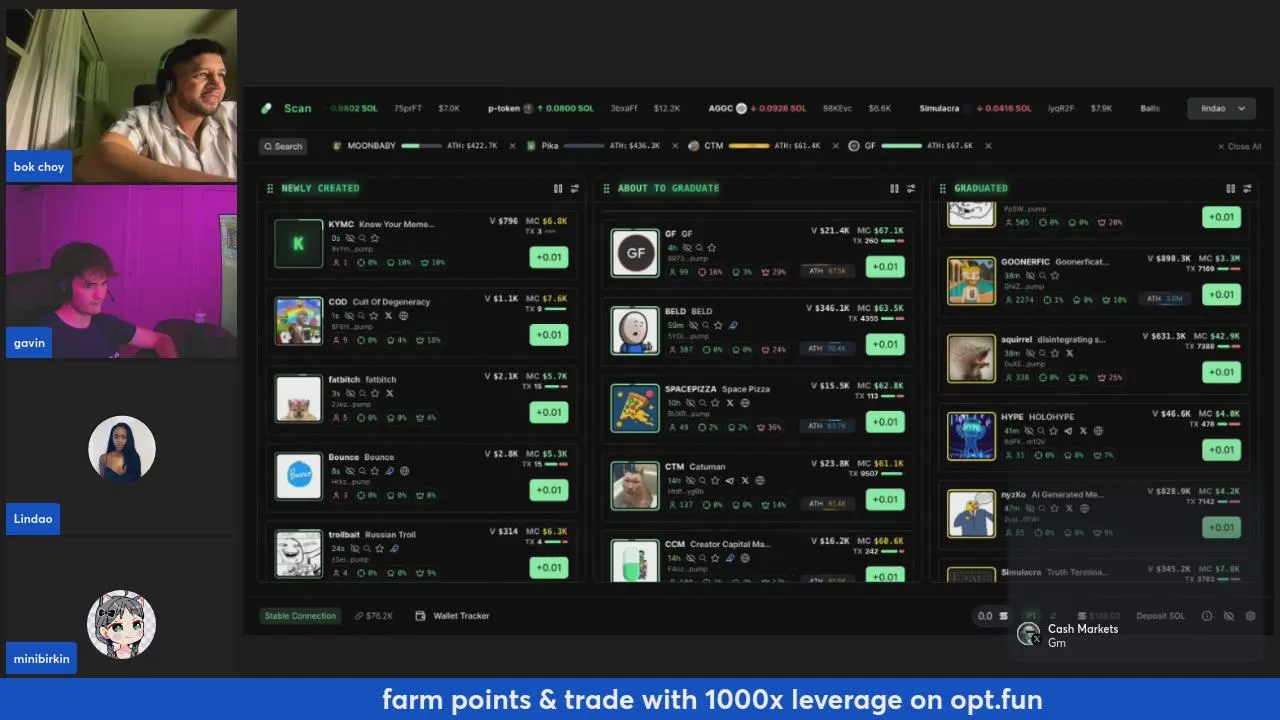1280x720 pixels.
Task: Favorite the GF token with star icon
Action: click(711, 247)
